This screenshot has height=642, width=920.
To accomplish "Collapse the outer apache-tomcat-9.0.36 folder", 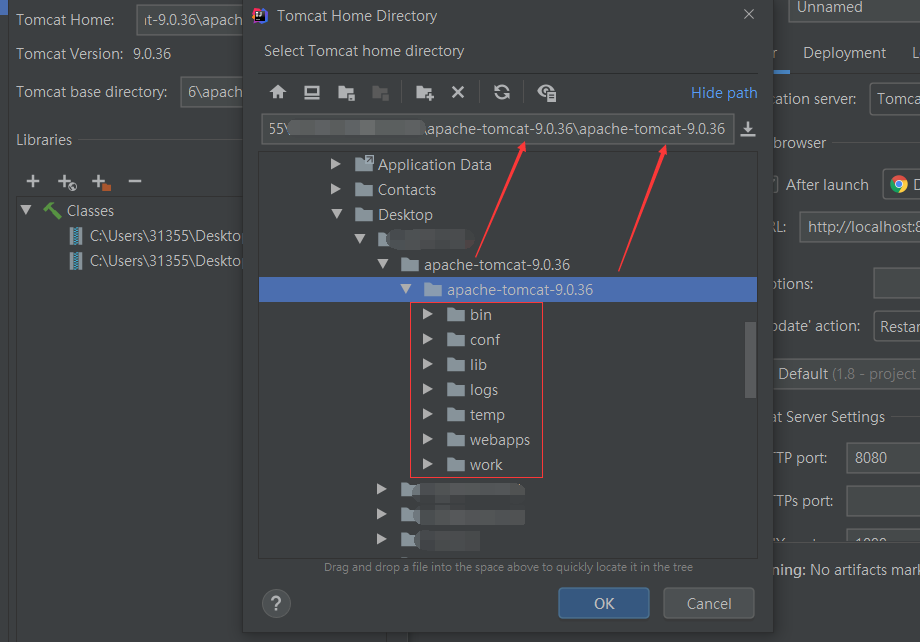I will 383,264.
